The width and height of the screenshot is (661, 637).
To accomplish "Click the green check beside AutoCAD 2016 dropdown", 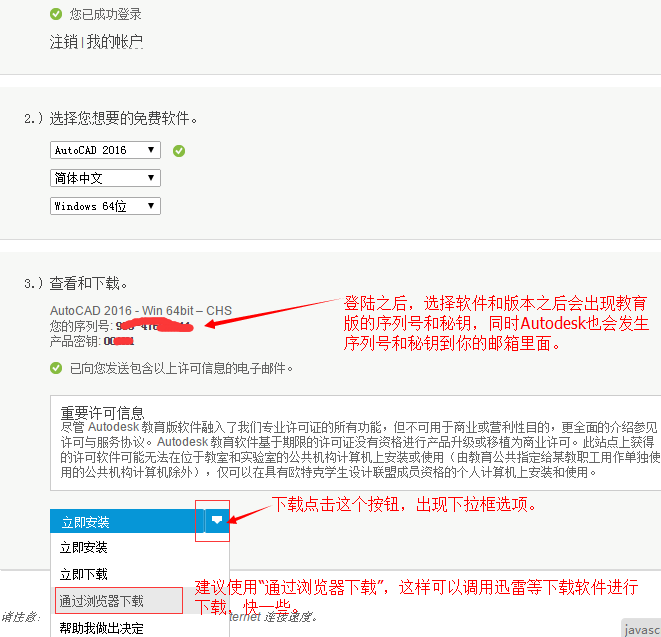I will pos(179,151).
